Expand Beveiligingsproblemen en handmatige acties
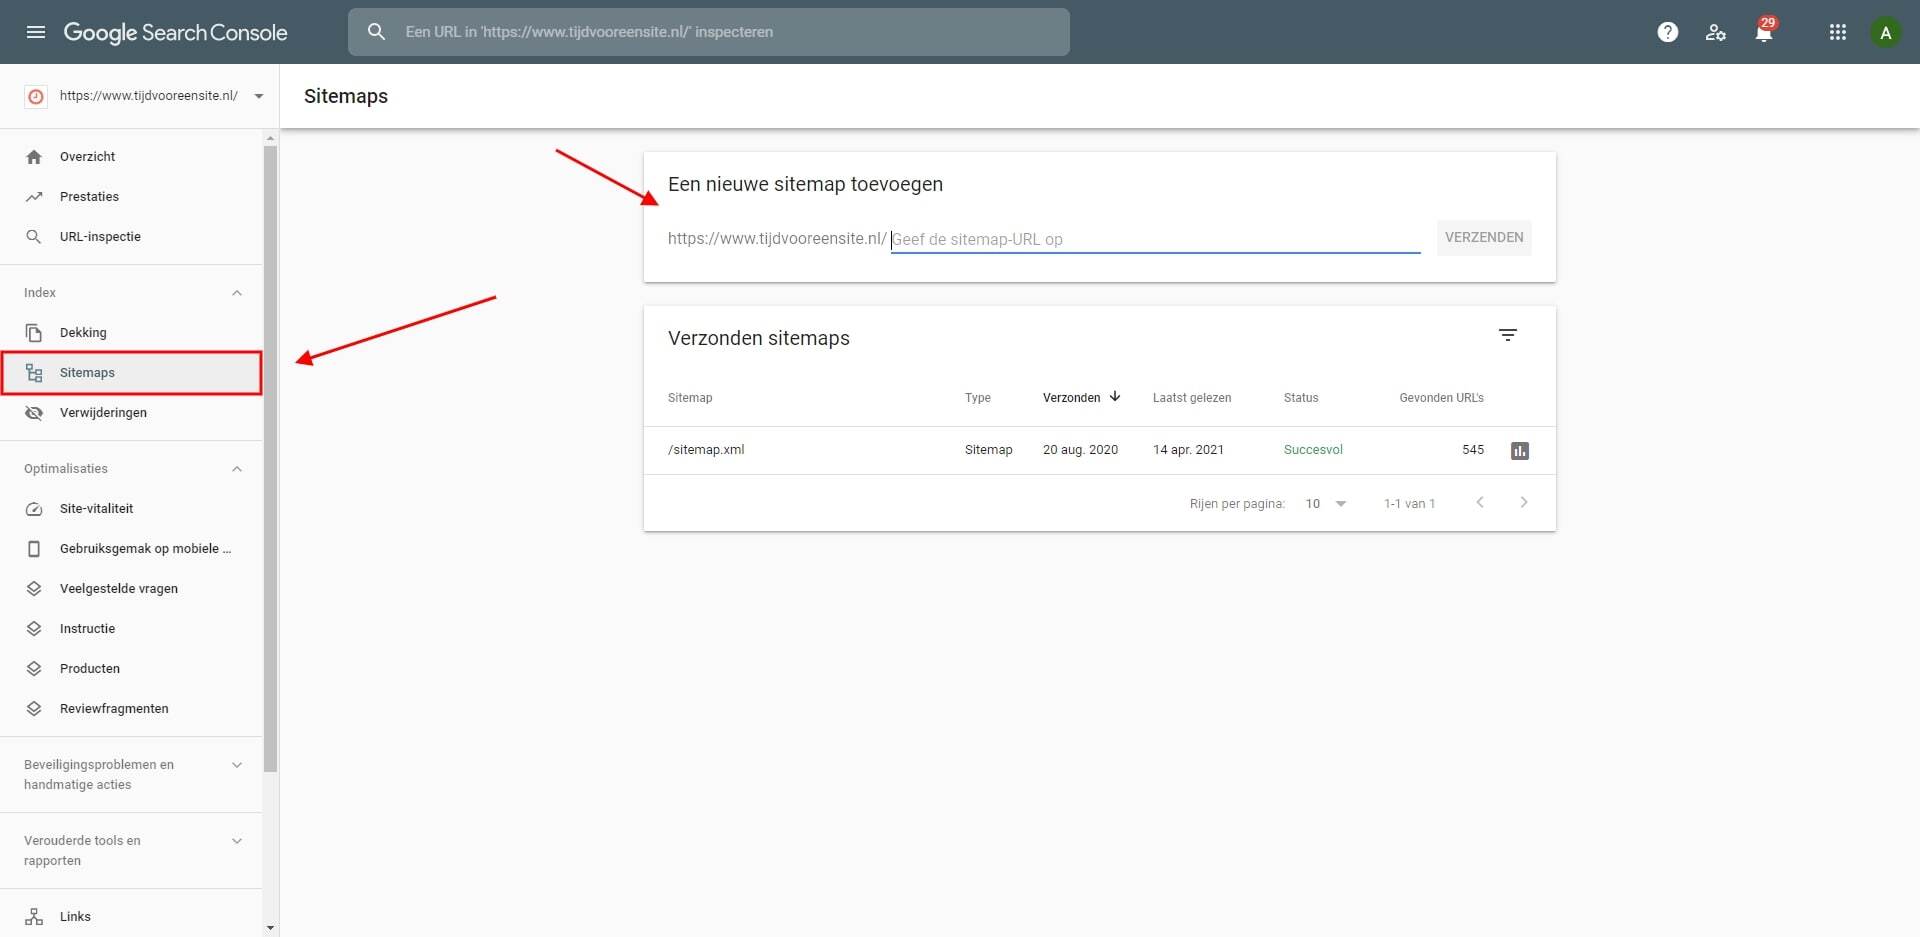The width and height of the screenshot is (1920, 937). [x=237, y=765]
